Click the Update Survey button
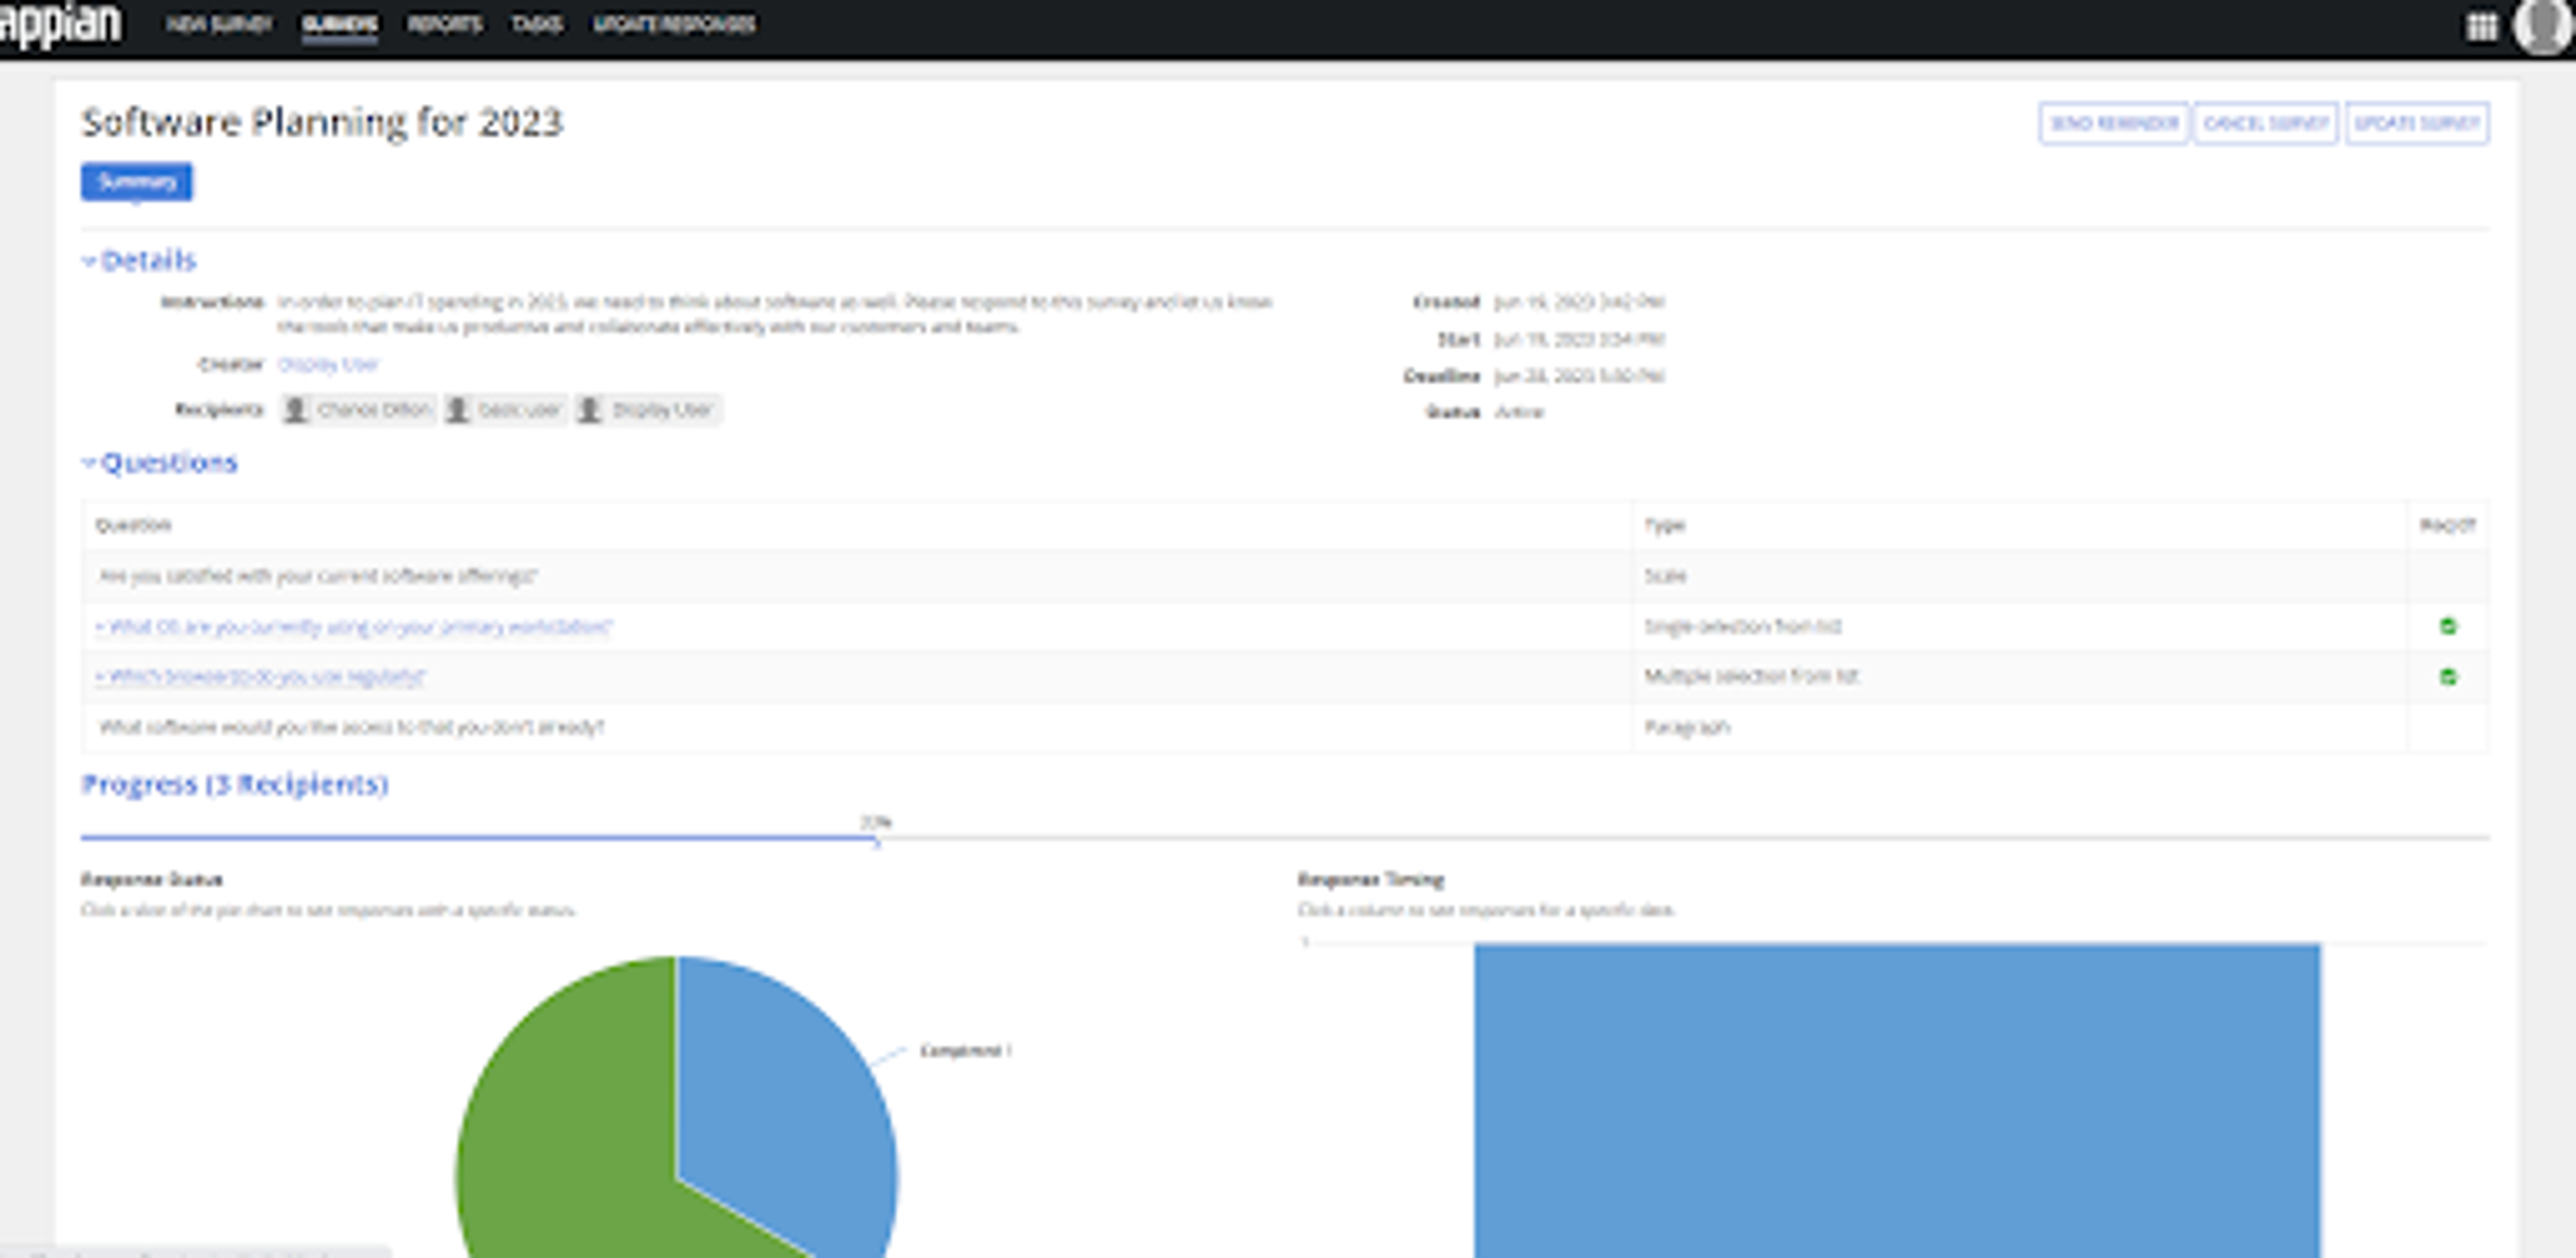Screen dimensions: 2576x1258 tap(2417, 124)
